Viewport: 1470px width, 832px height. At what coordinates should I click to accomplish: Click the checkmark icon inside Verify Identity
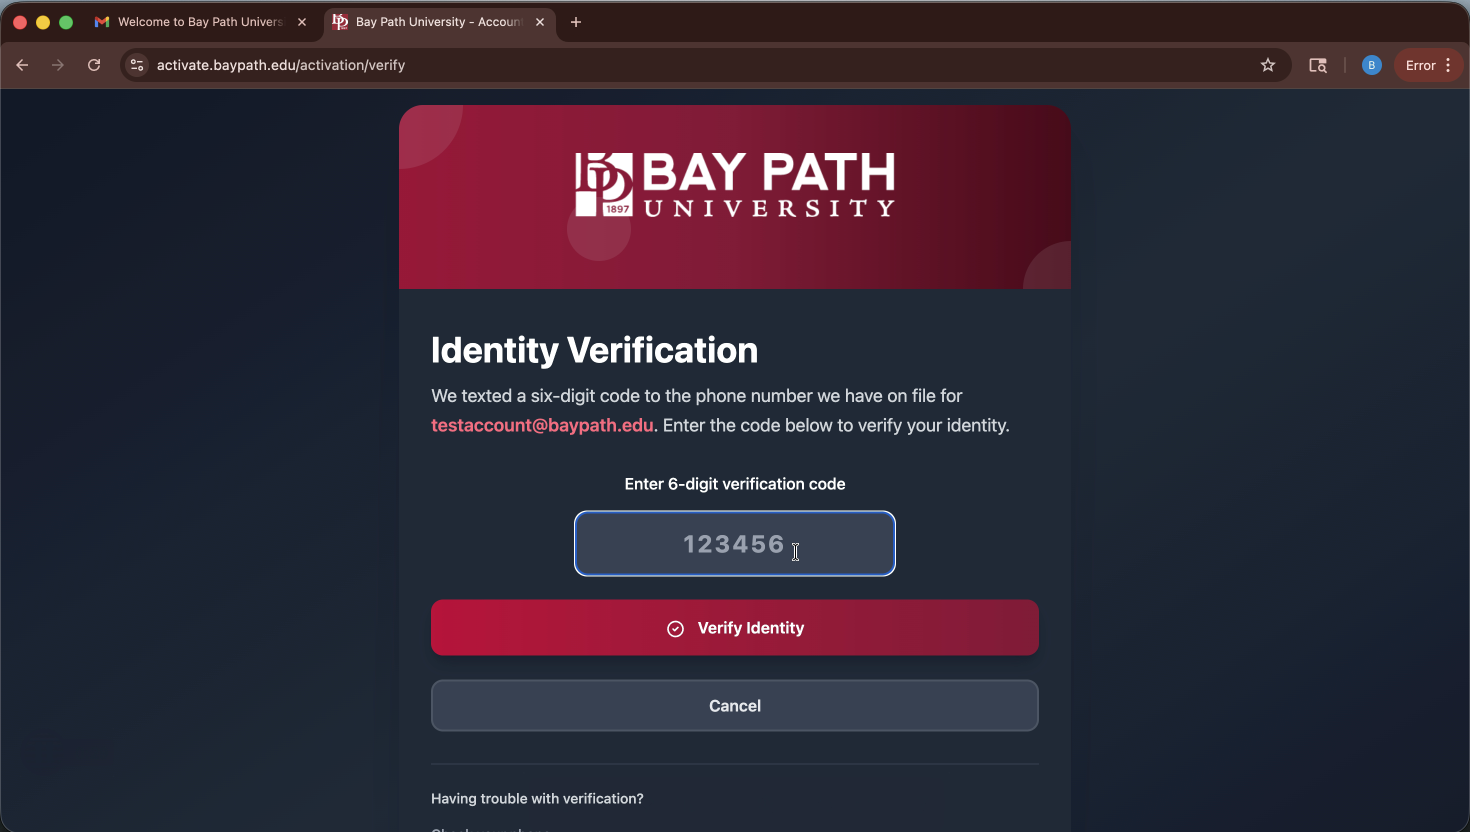tap(675, 627)
